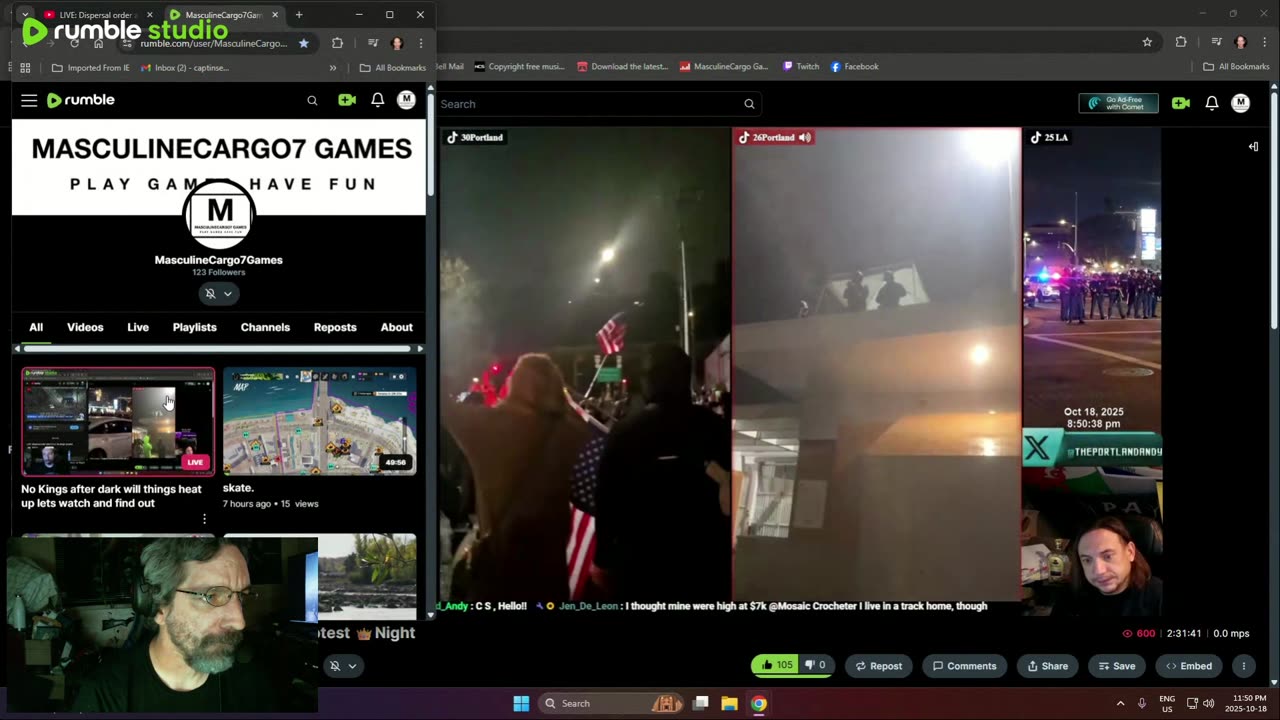
Task: Open Chrome from the taskbar
Action: pos(759,703)
